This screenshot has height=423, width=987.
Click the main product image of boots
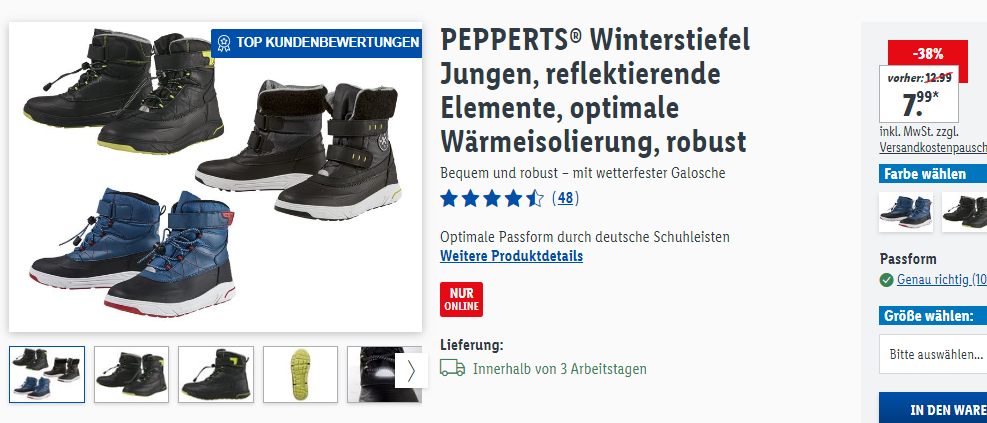click(x=215, y=177)
